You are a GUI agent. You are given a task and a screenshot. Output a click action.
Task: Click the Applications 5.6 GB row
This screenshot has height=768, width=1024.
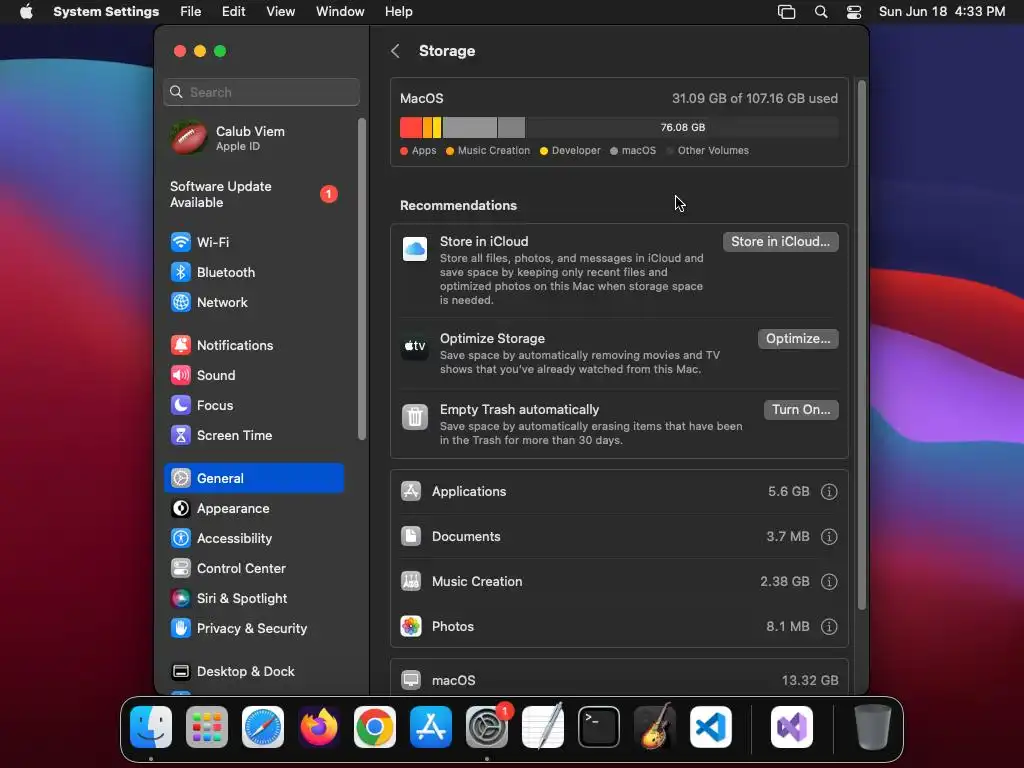(x=619, y=492)
